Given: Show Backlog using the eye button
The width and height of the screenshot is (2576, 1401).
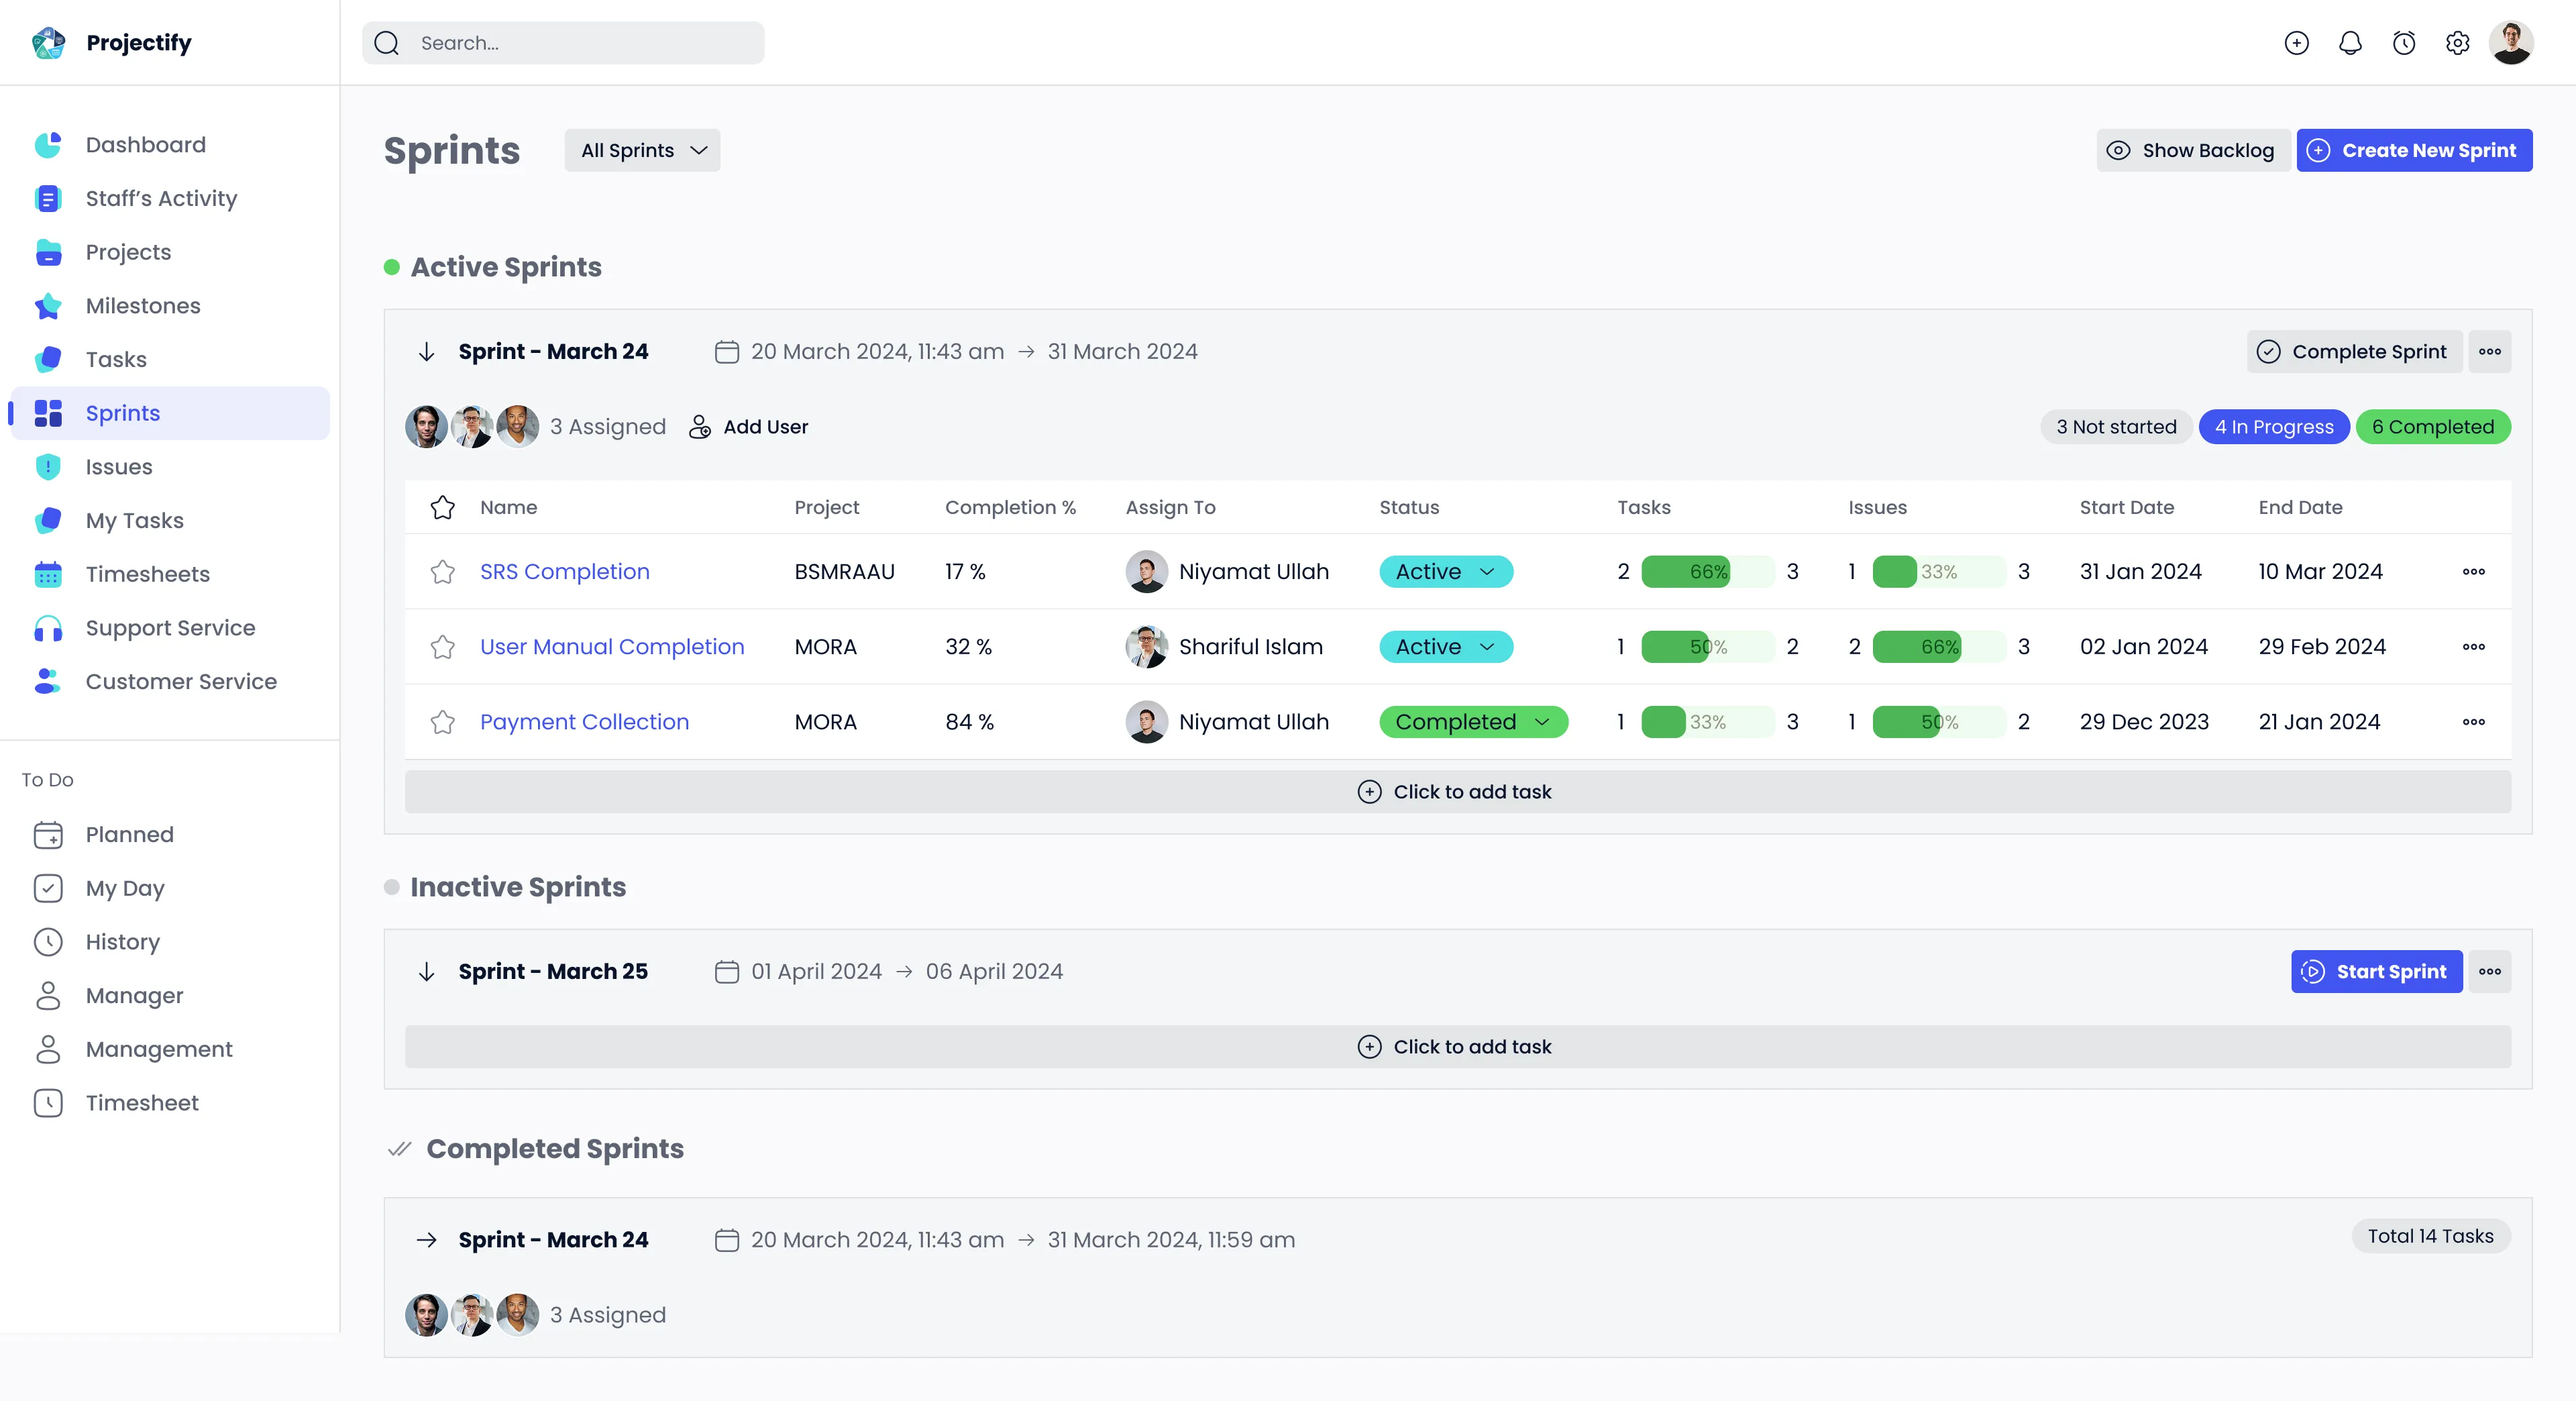Looking at the screenshot, I should (x=2193, y=151).
